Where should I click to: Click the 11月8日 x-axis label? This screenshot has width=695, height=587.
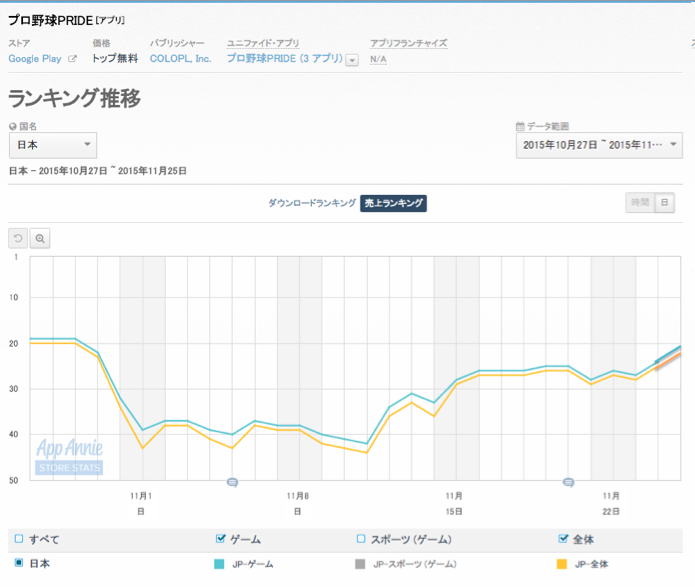pyautogui.click(x=297, y=504)
